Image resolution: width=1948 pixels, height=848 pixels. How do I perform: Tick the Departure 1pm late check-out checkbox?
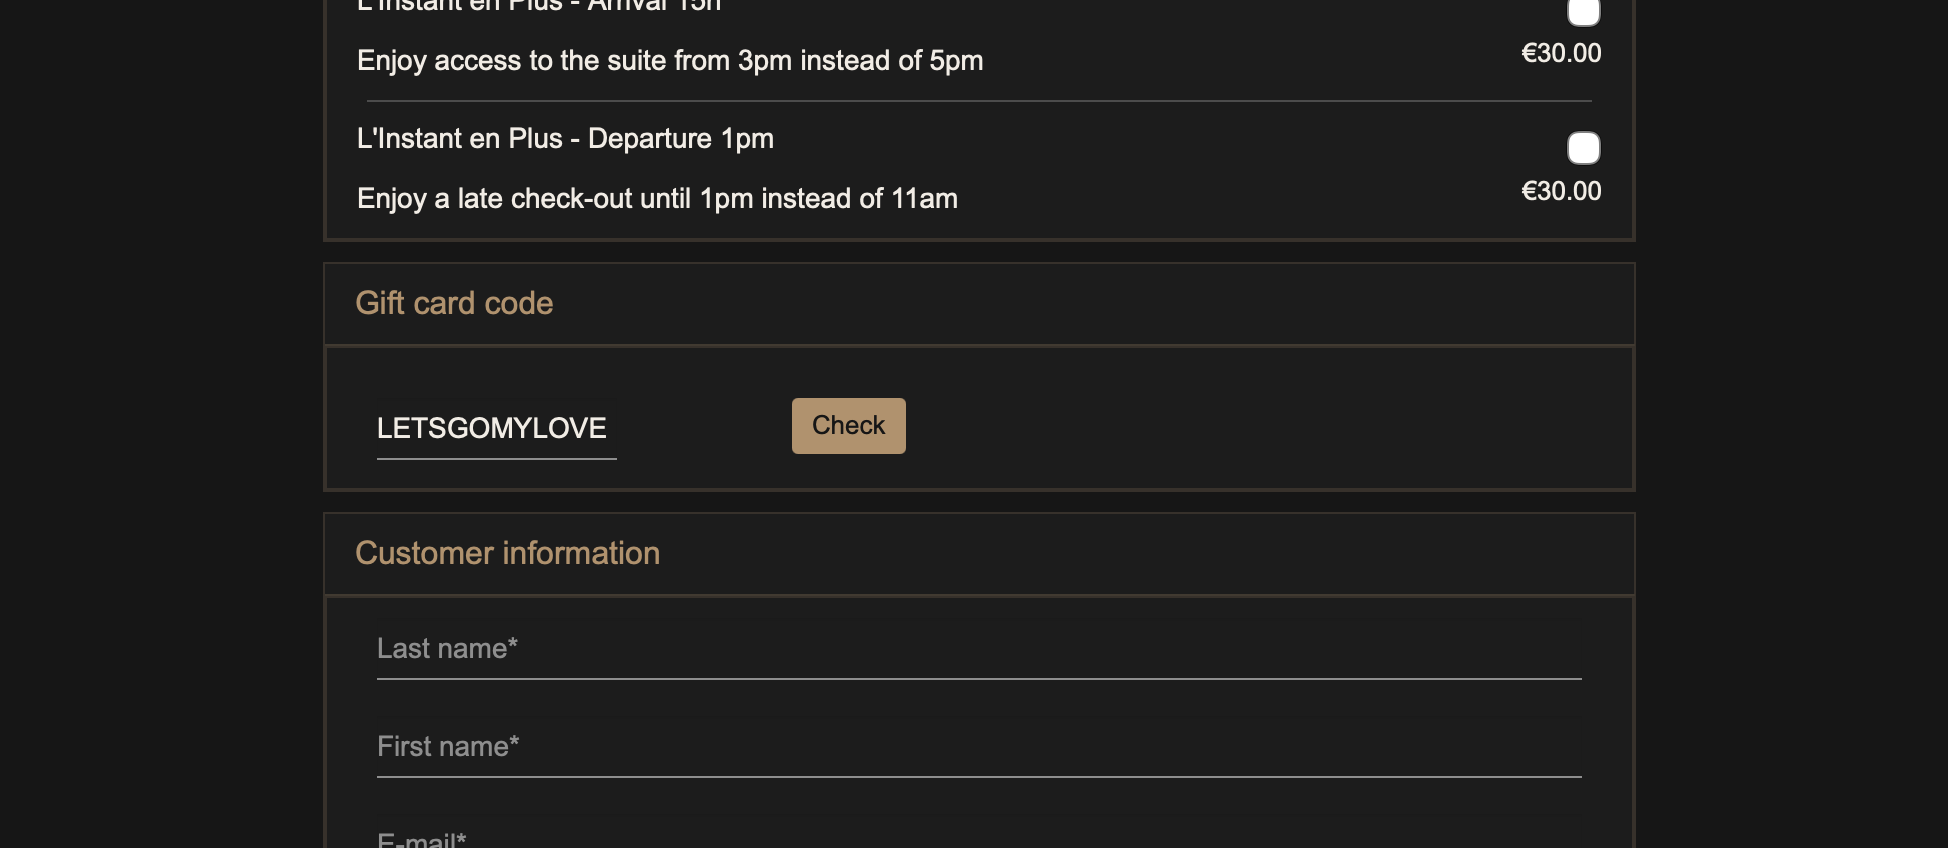pyautogui.click(x=1583, y=148)
